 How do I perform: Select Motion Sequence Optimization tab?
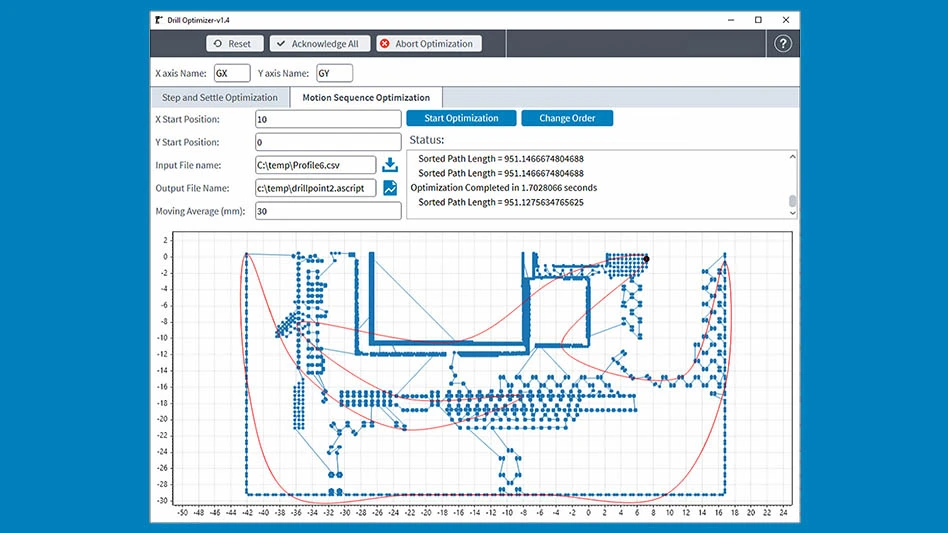point(366,98)
